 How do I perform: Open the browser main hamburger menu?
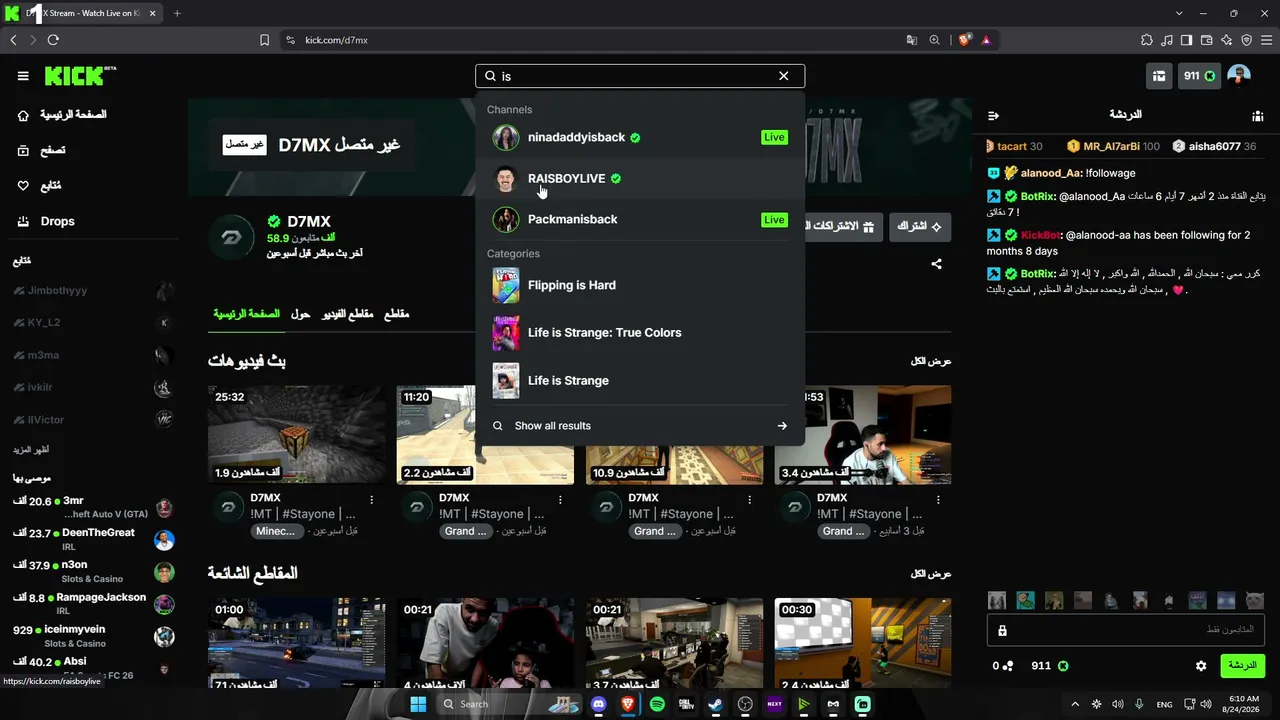tap(1267, 40)
